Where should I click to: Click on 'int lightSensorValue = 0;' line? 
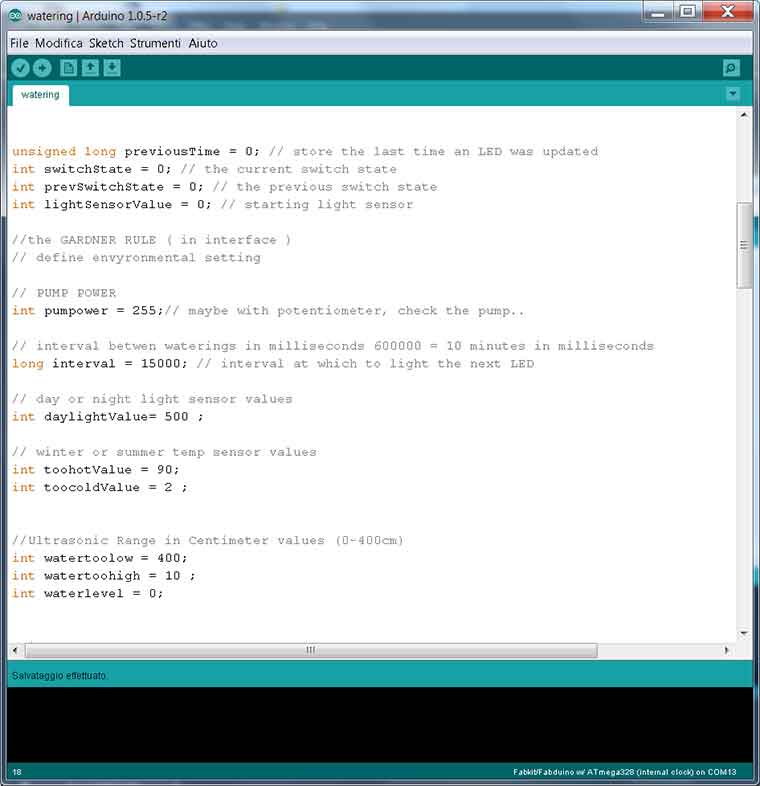(112, 204)
